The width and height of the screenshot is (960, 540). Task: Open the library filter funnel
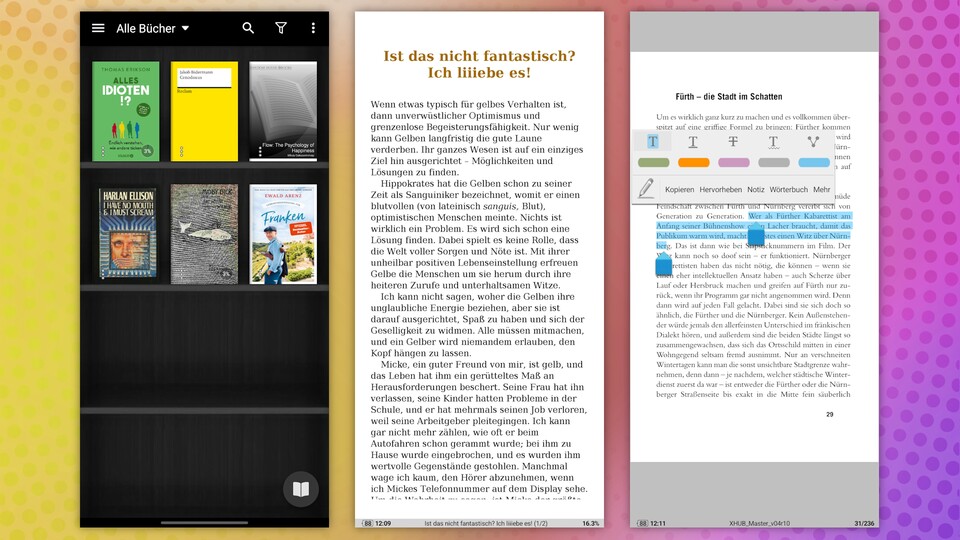coord(281,28)
